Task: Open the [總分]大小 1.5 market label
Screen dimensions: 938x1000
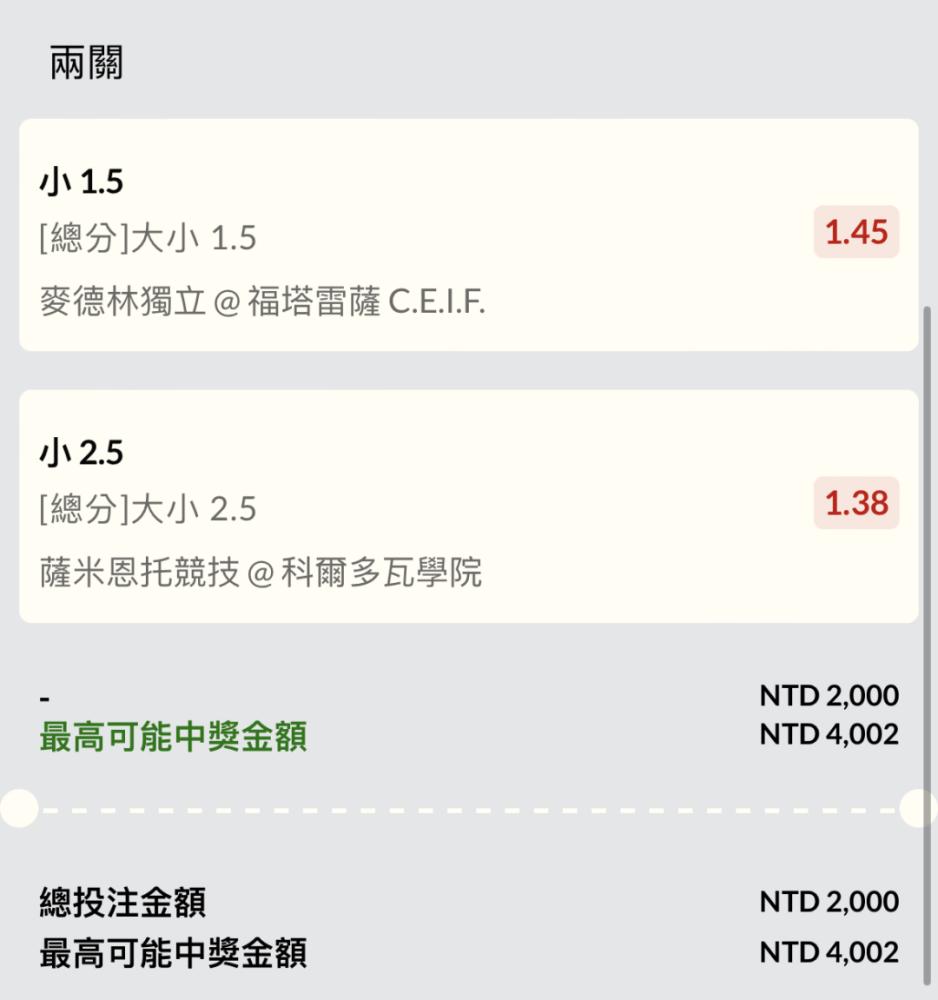Action: click(148, 238)
